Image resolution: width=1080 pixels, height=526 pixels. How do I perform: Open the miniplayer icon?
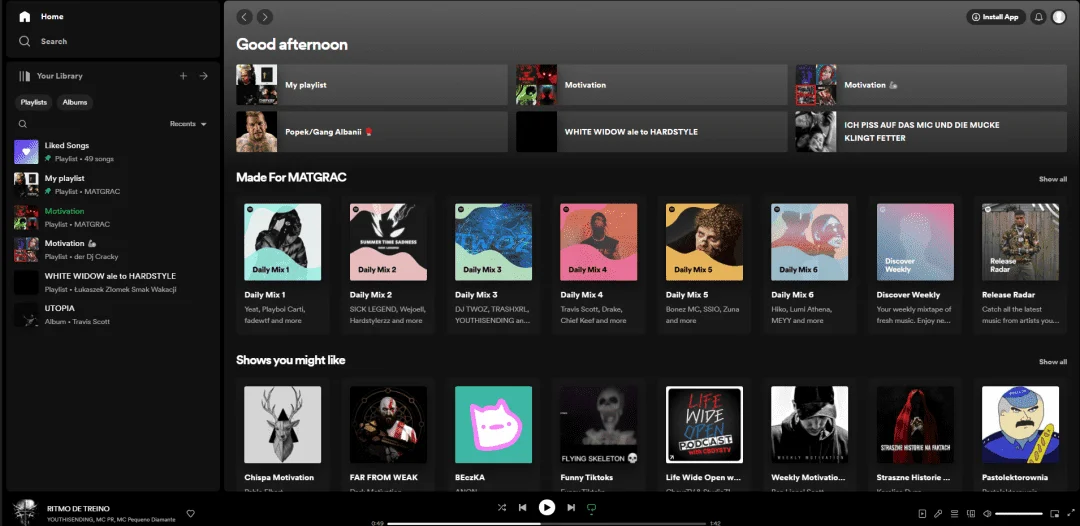(1054, 514)
